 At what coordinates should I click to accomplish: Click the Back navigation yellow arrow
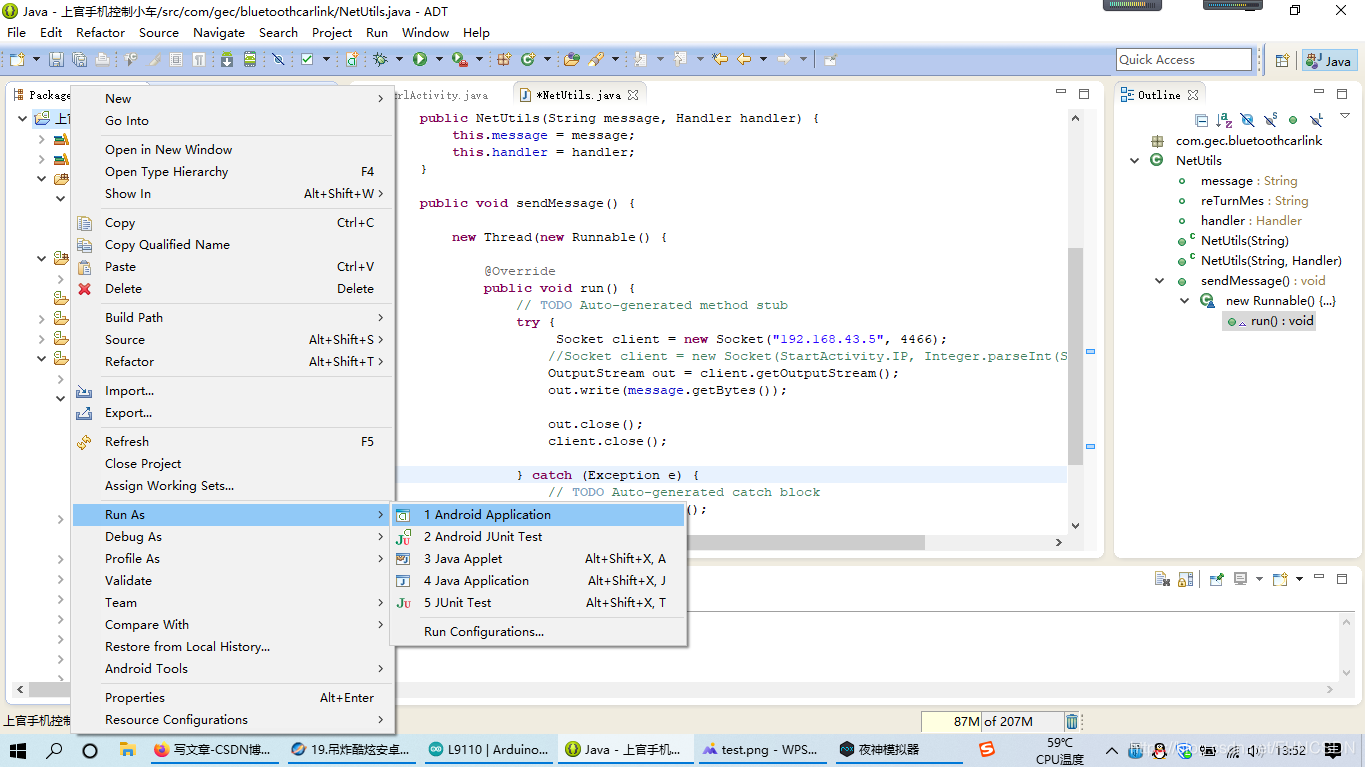click(x=744, y=60)
